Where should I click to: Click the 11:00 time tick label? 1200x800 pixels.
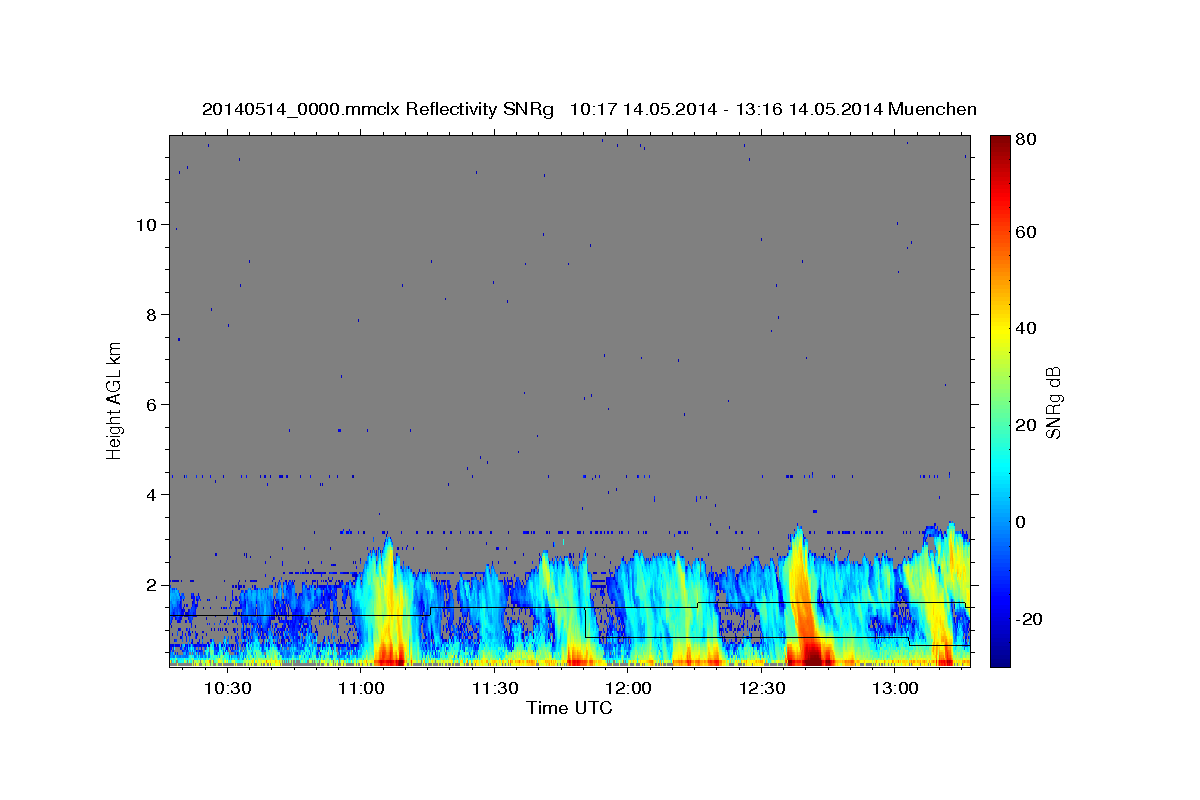point(361,689)
